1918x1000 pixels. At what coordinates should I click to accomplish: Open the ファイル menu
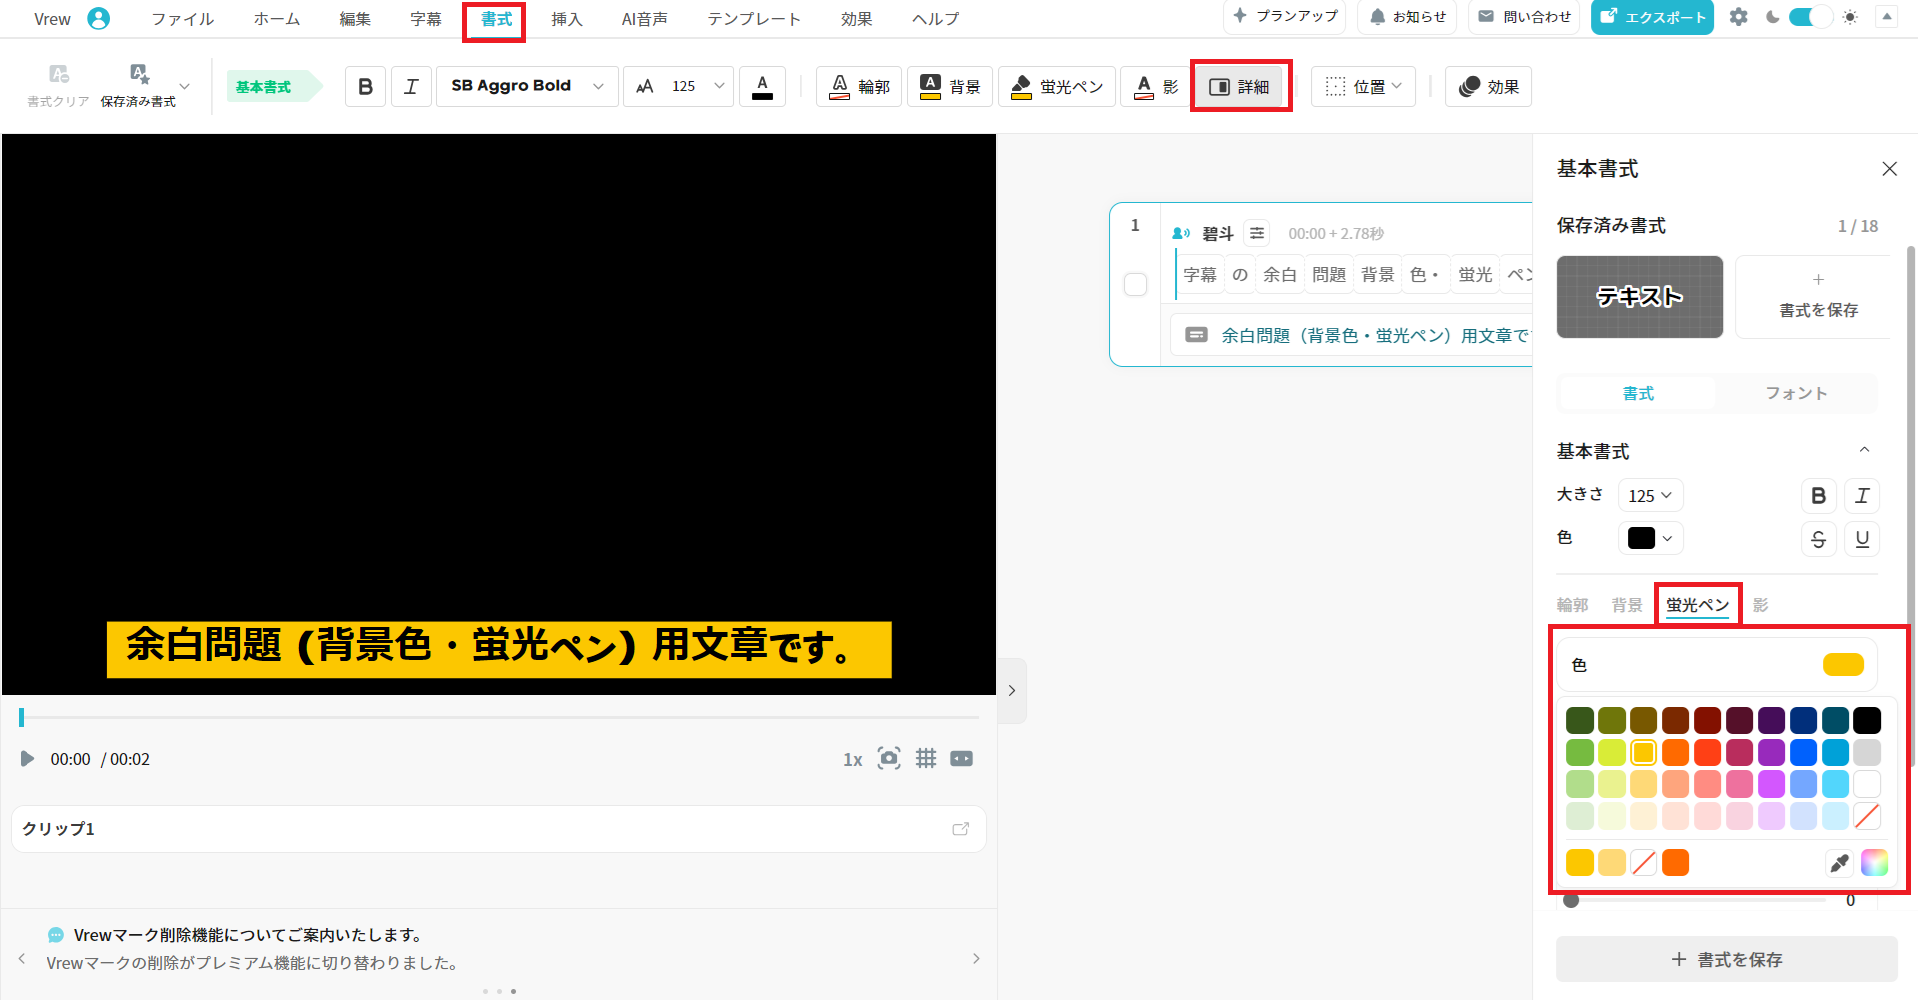(182, 19)
